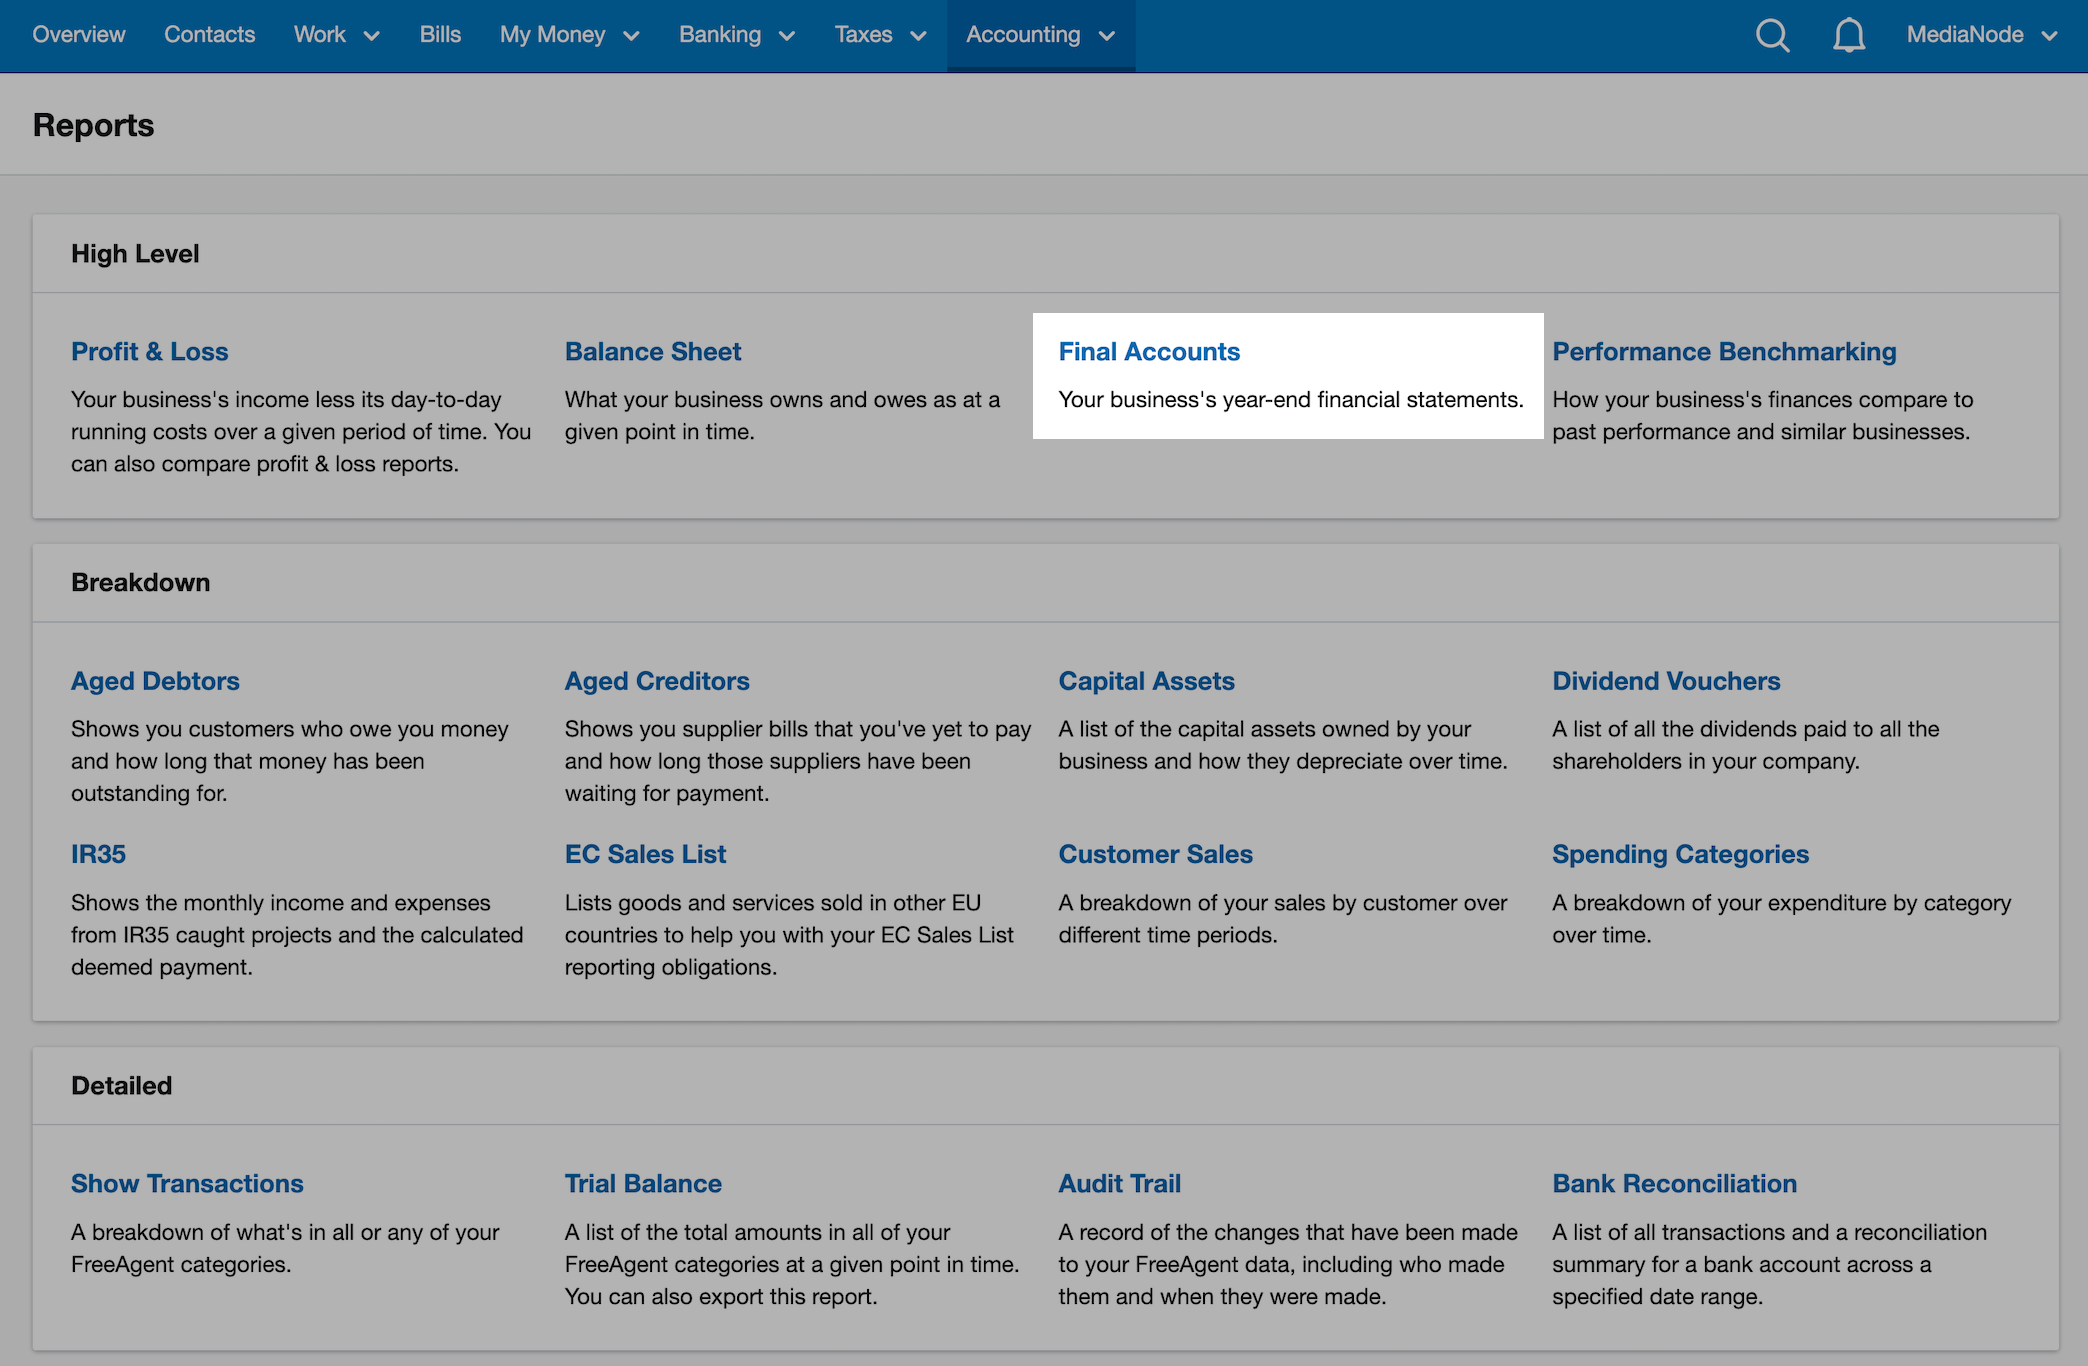The height and width of the screenshot is (1366, 2088).
Task: Open the My Money dropdown
Action: (568, 35)
